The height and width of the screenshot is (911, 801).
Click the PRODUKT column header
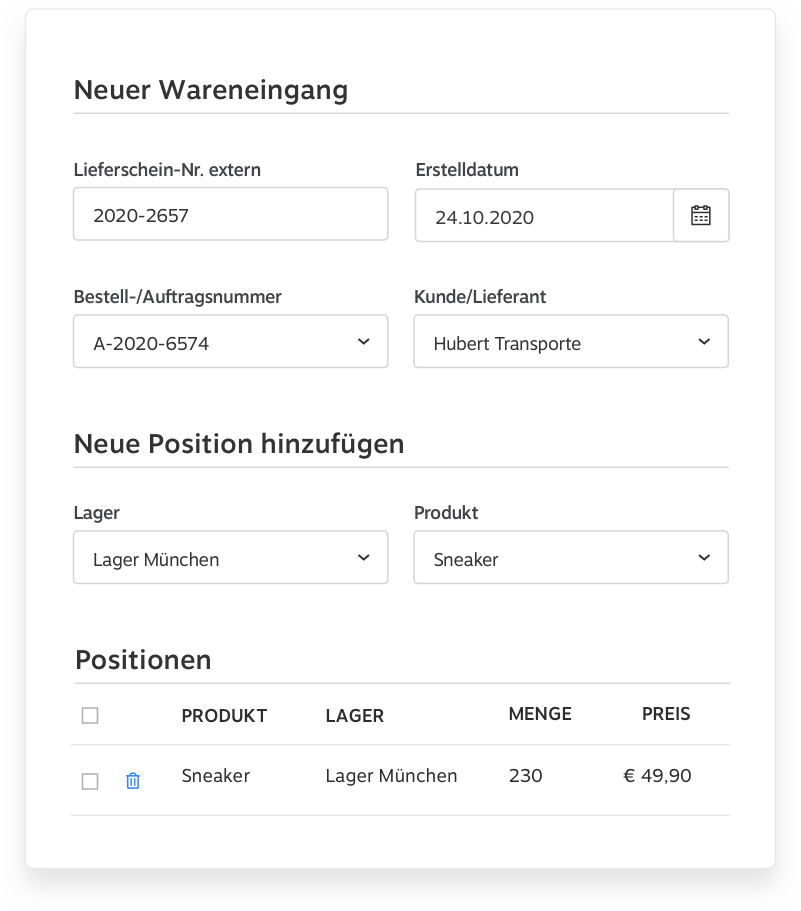click(x=224, y=716)
